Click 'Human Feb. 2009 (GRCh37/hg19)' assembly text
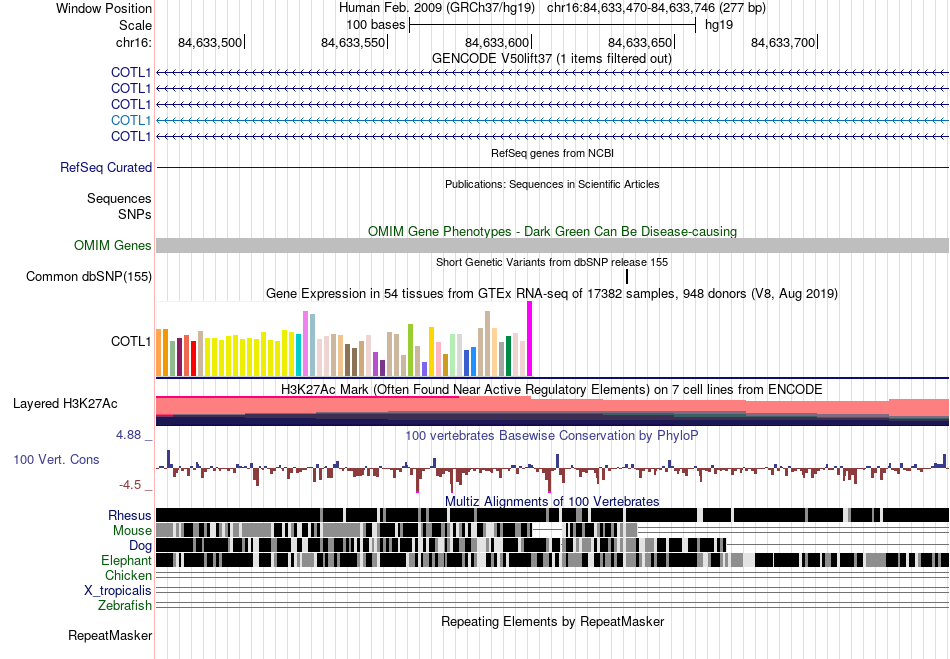Viewport: 950px width, 659px height. pos(437,8)
